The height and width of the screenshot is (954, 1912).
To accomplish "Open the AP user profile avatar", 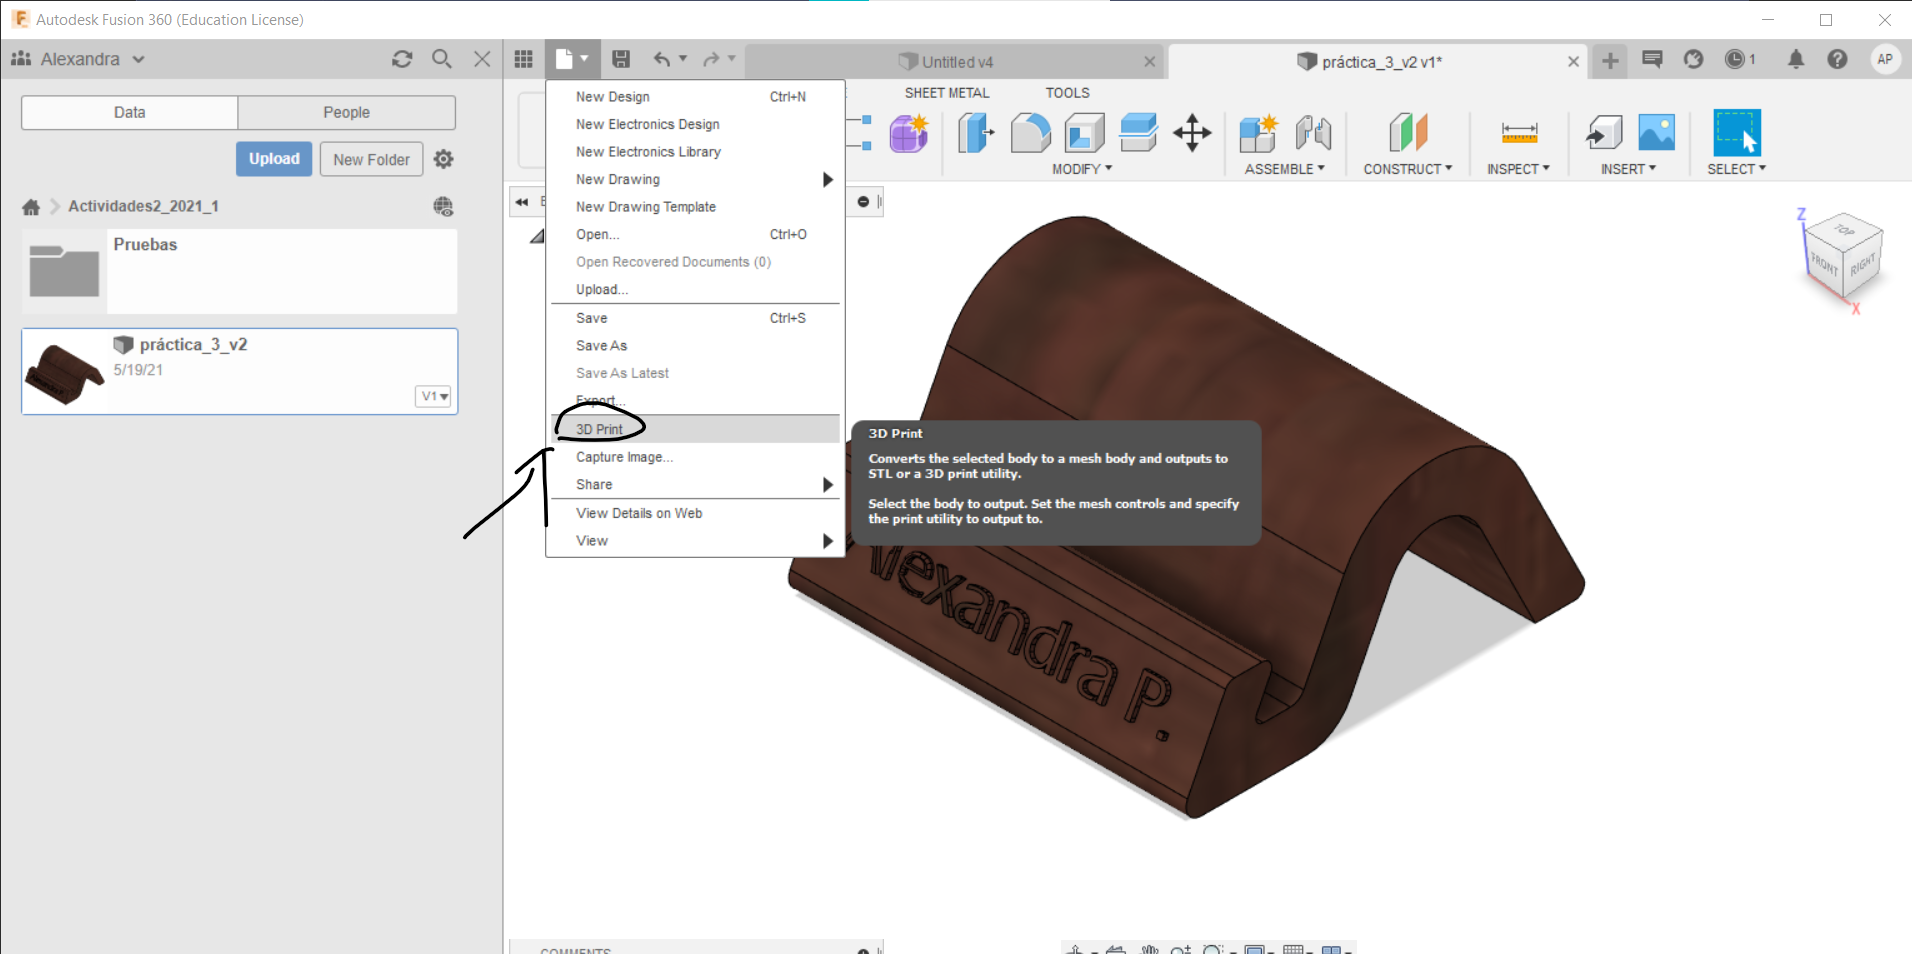I will point(1885,59).
